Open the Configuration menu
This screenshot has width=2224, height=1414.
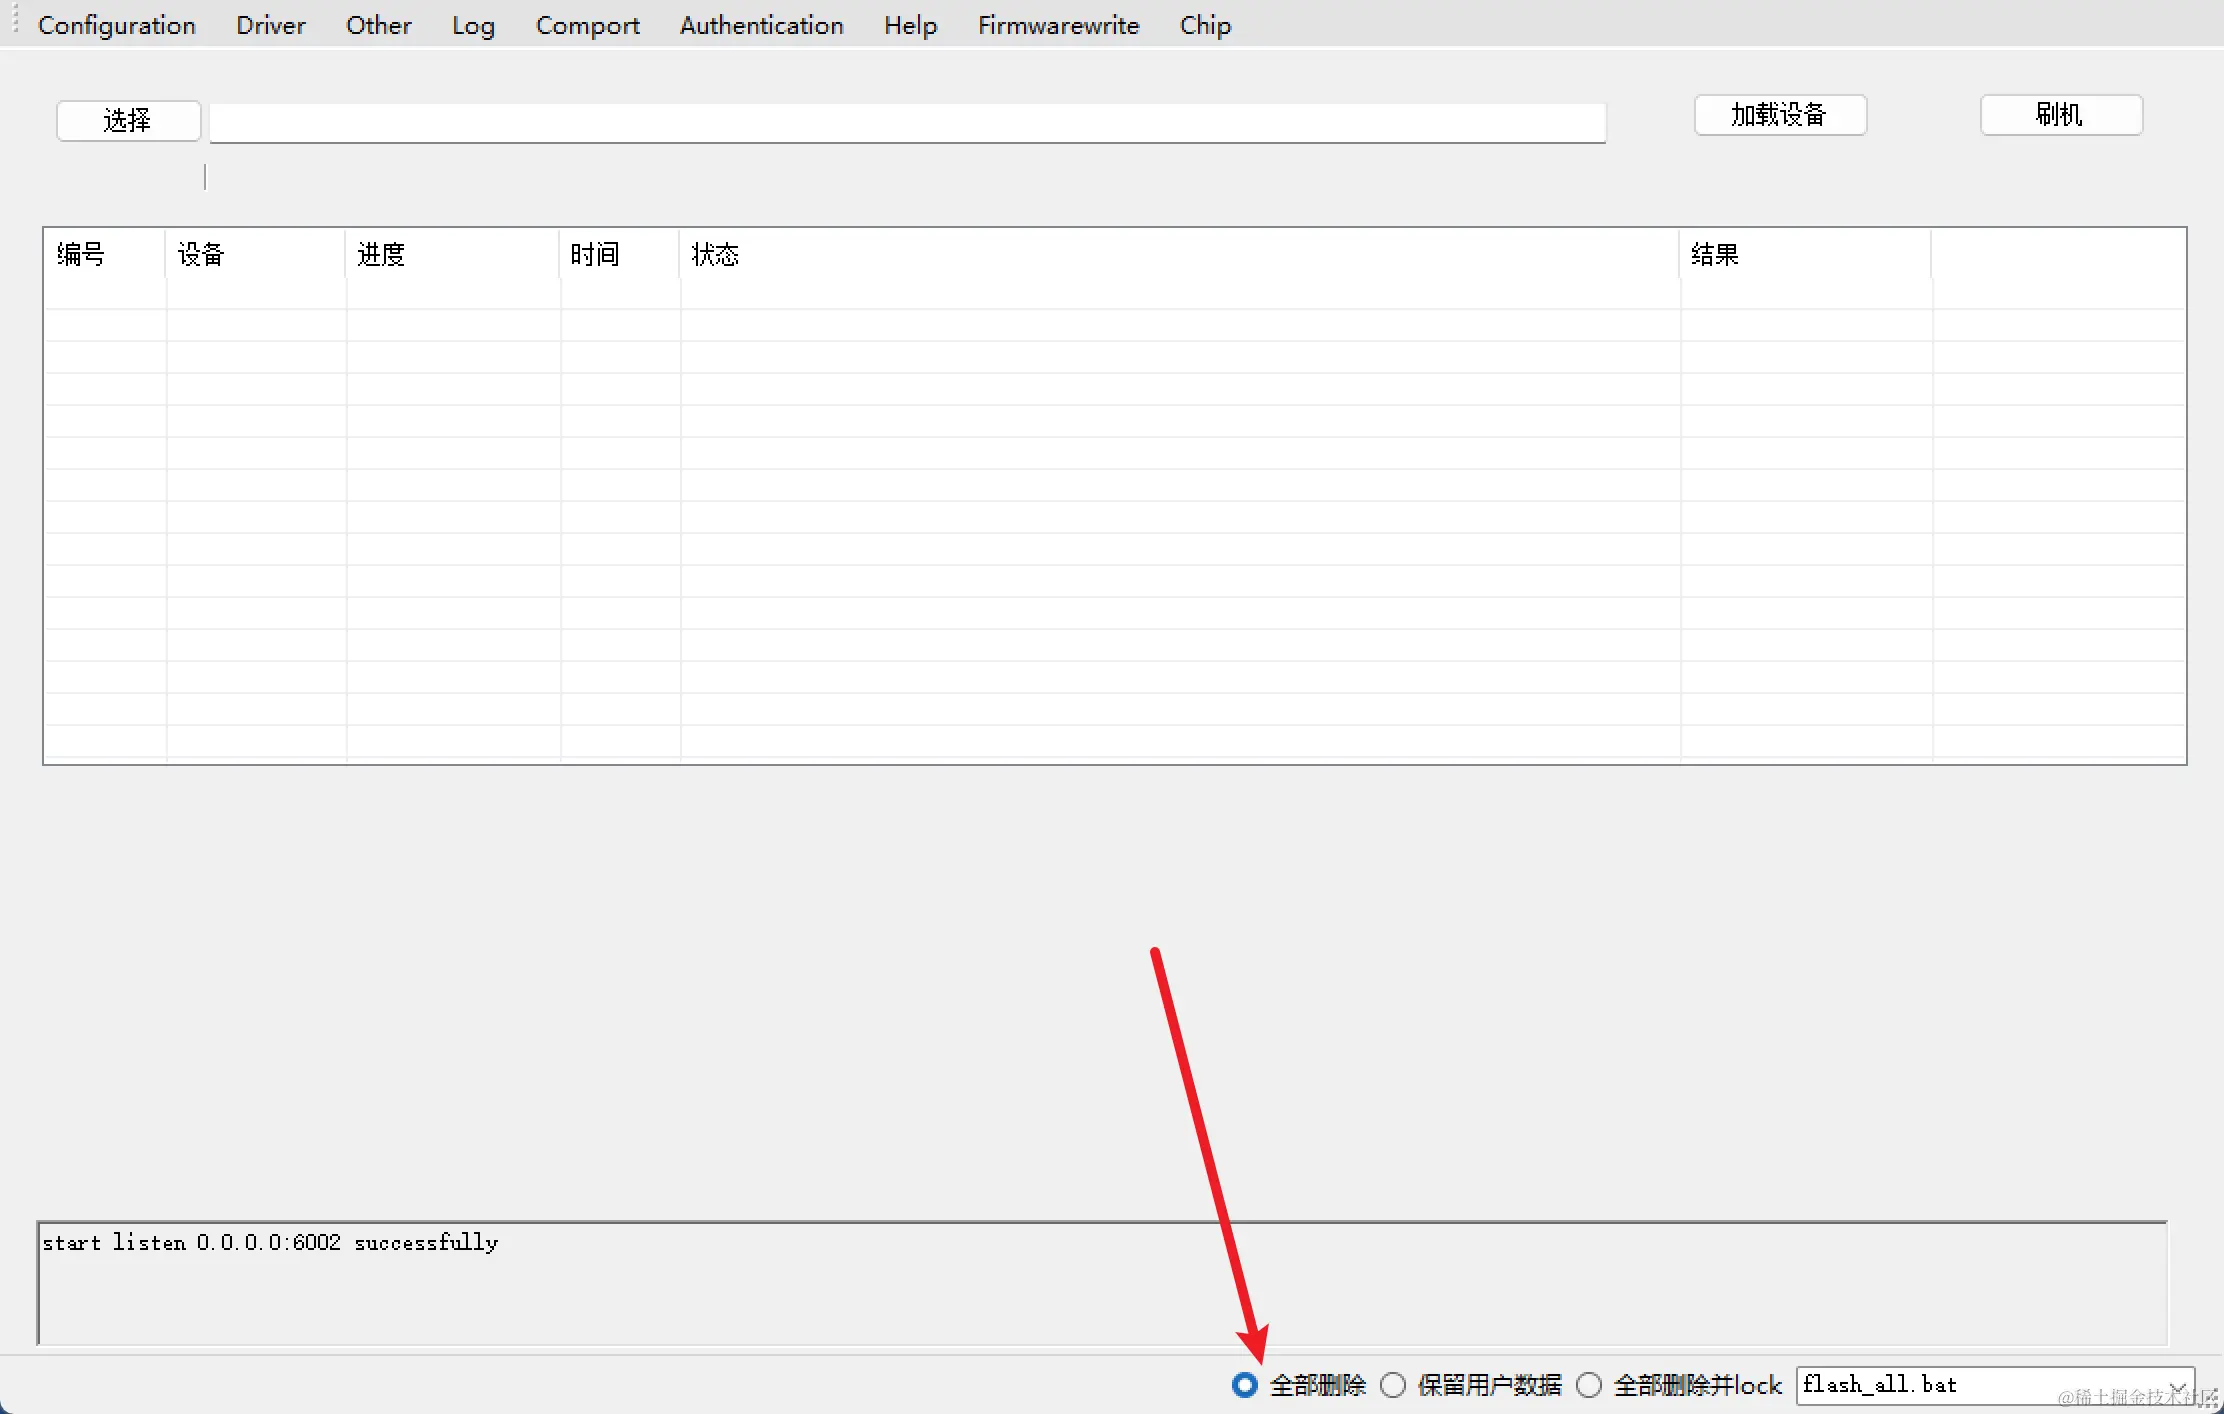tap(116, 25)
